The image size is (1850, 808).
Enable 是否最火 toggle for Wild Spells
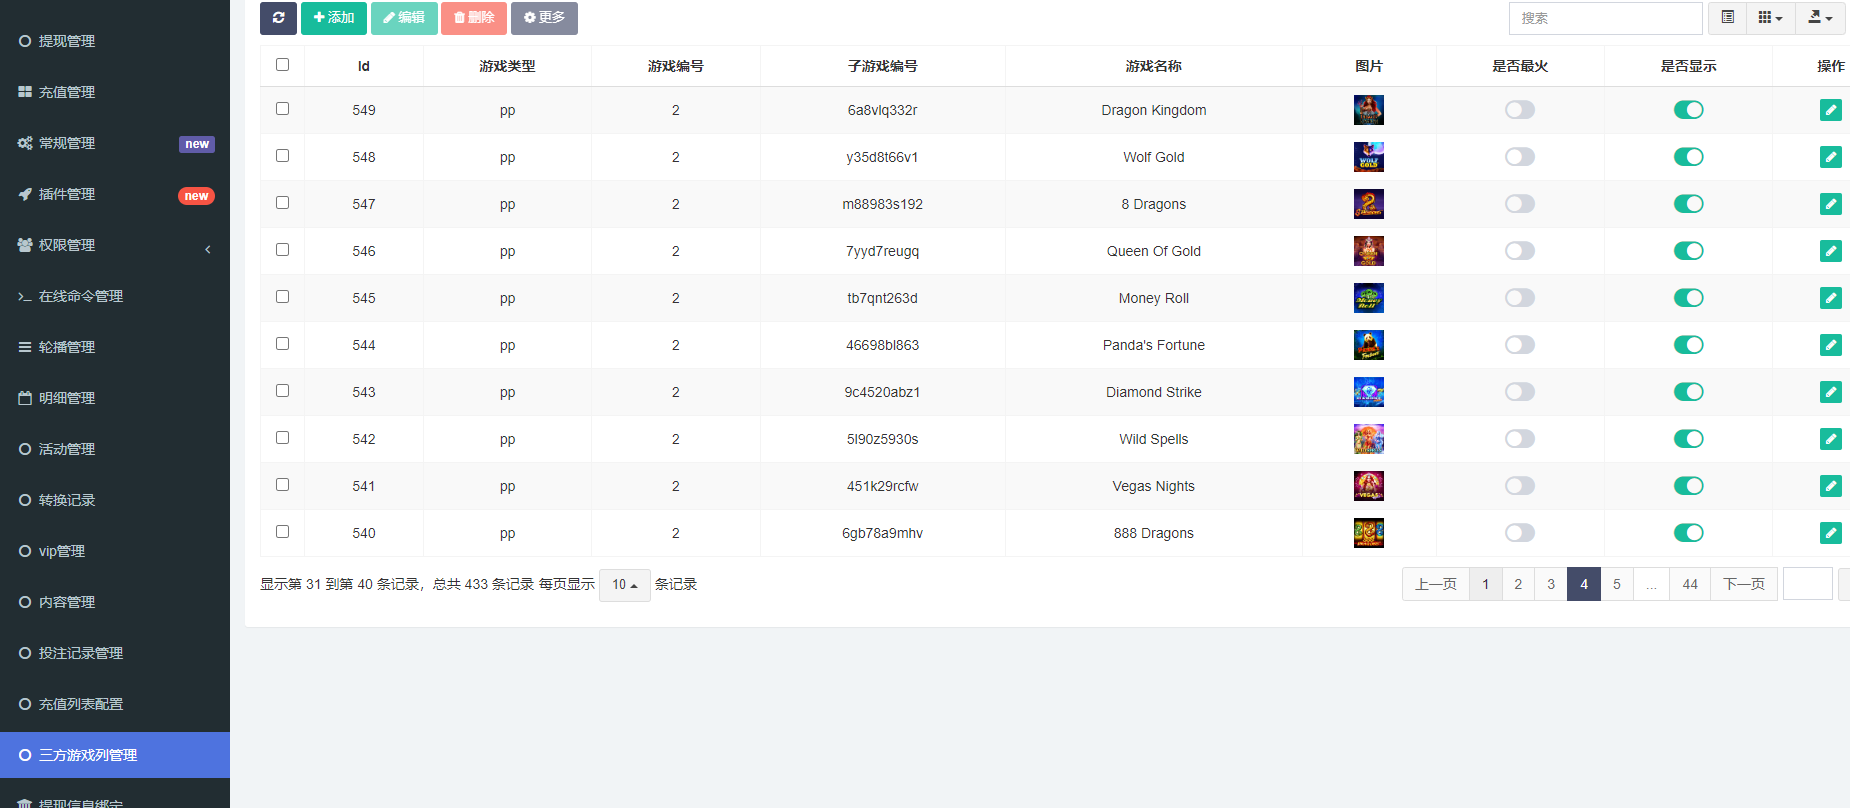click(x=1520, y=439)
